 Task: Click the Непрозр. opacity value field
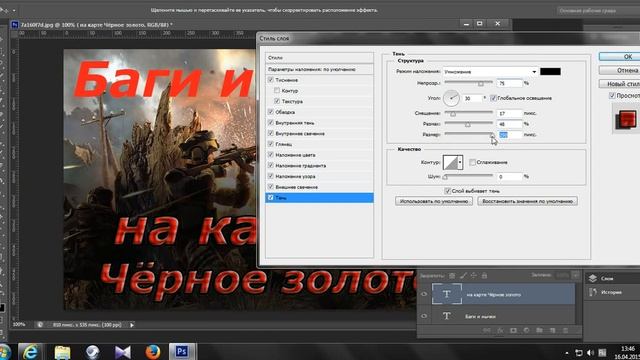[x=509, y=83]
